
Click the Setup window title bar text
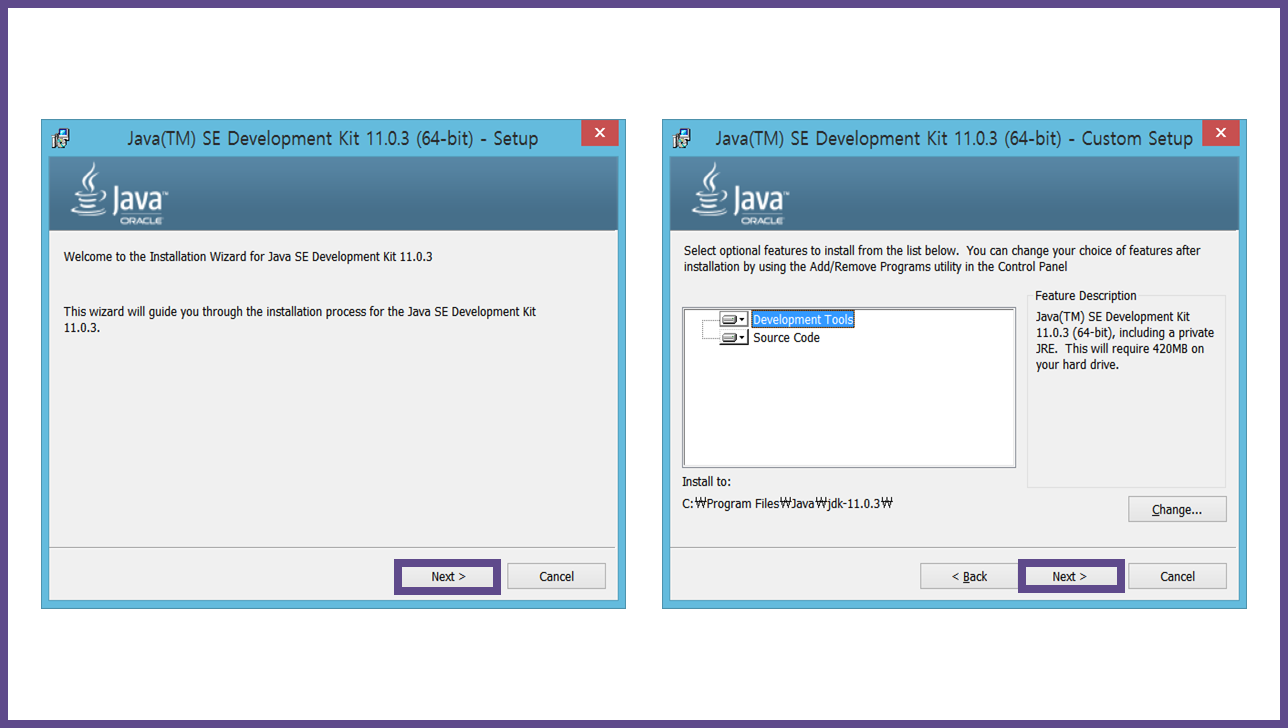click(x=333, y=139)
